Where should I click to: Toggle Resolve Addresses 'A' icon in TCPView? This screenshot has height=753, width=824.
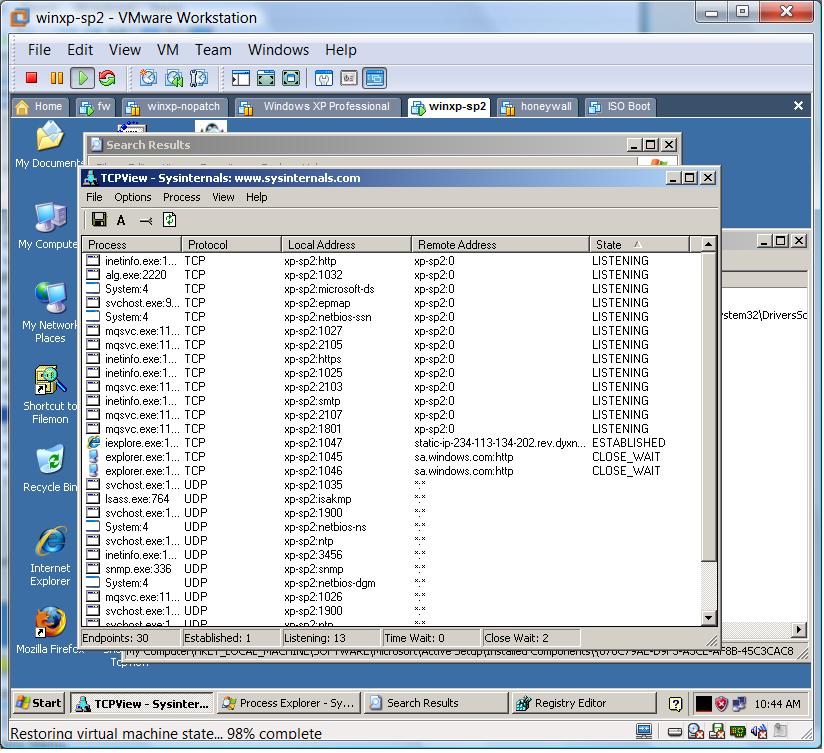(x=121, y=220)
